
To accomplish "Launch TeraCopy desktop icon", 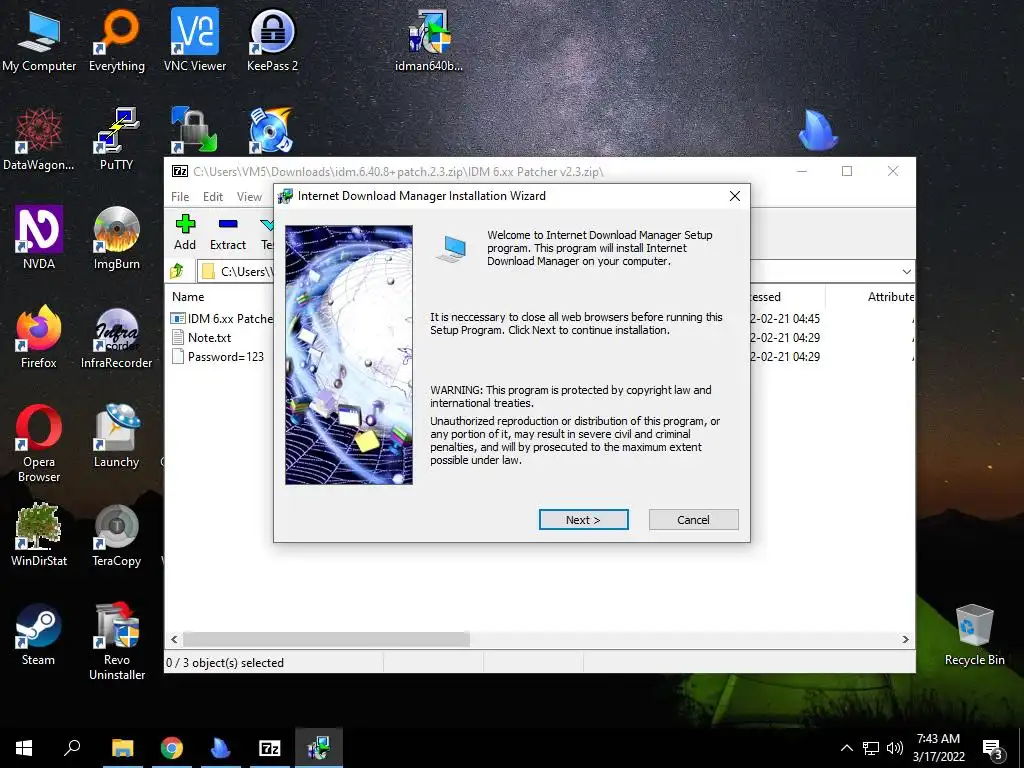I will click(117, 535).
